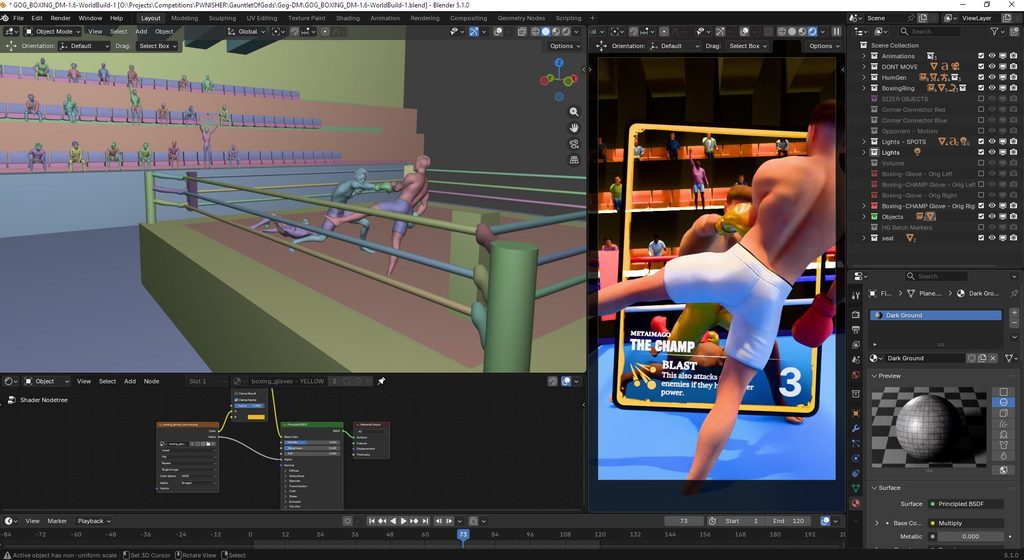
Task: Switch to orthographic grid view icon
Action: click(x=573, y=160)
